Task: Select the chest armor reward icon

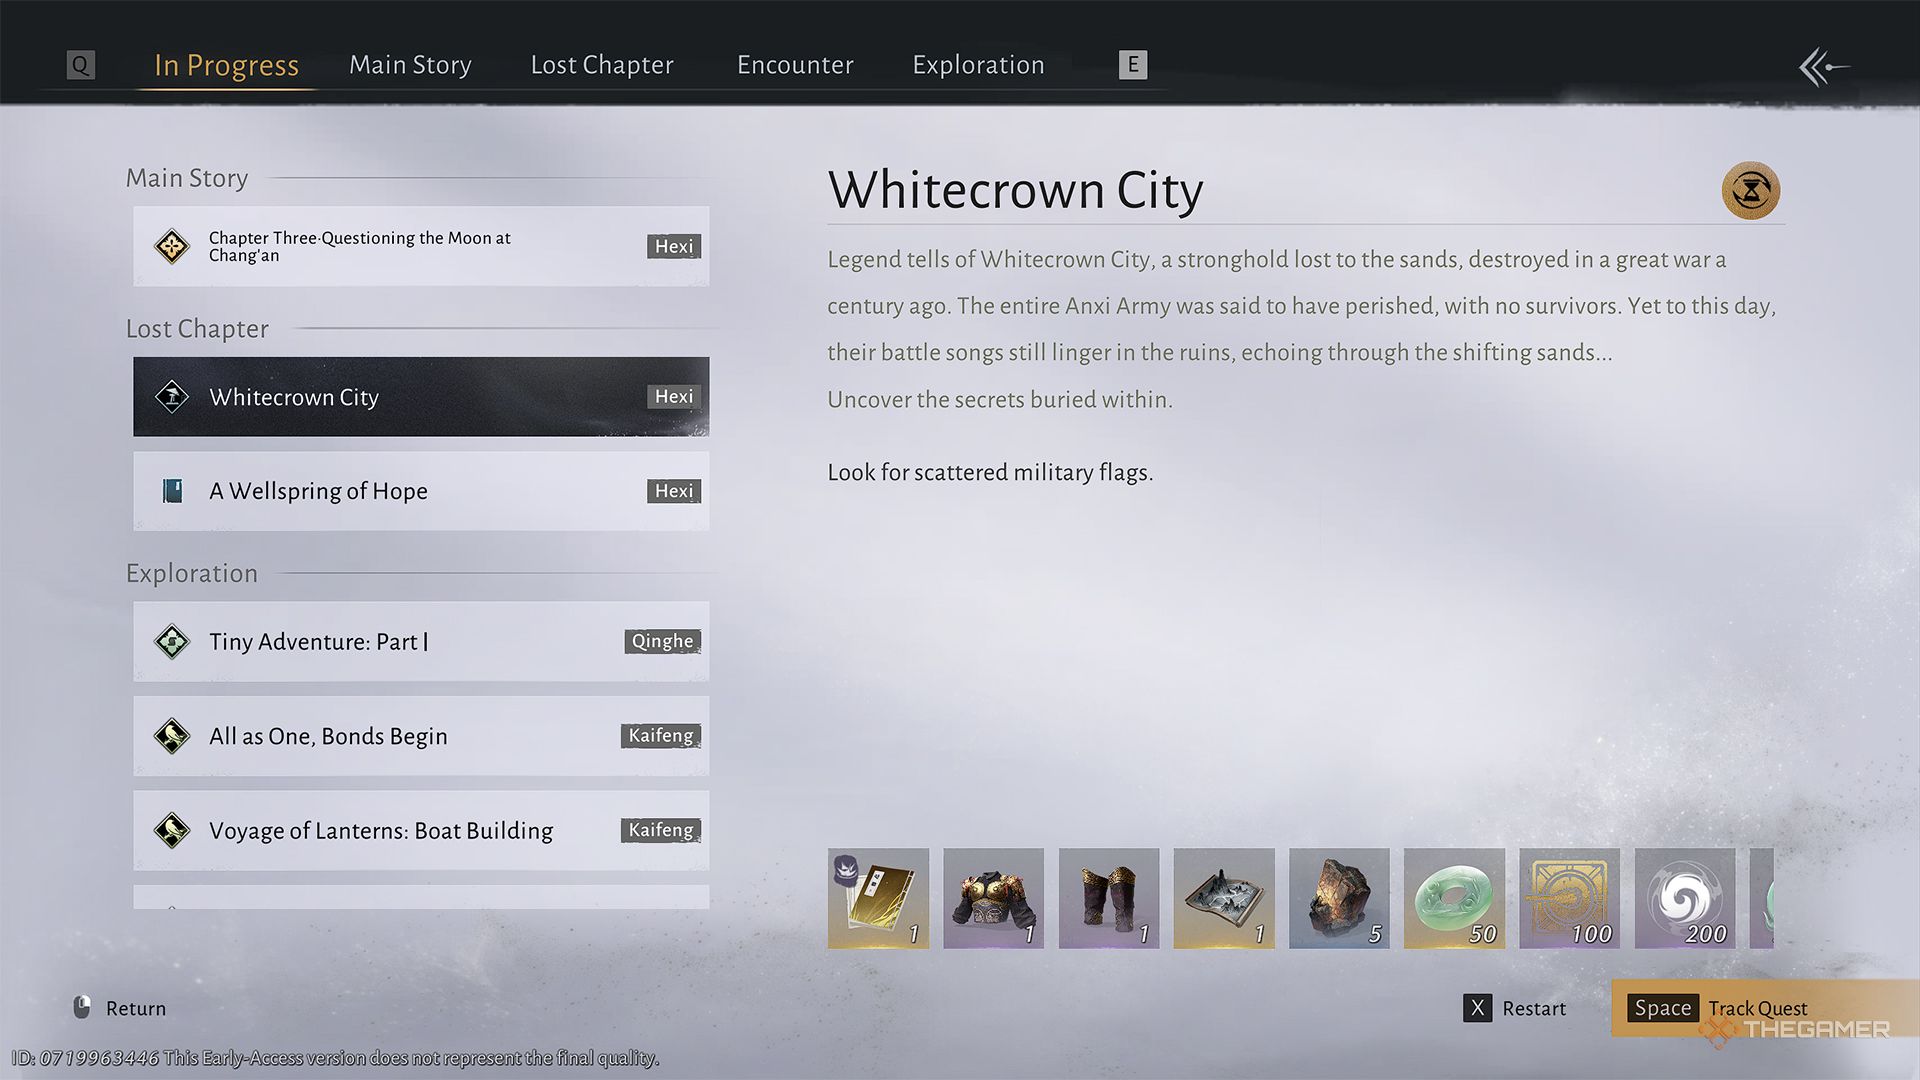Action: pos(993,898)
